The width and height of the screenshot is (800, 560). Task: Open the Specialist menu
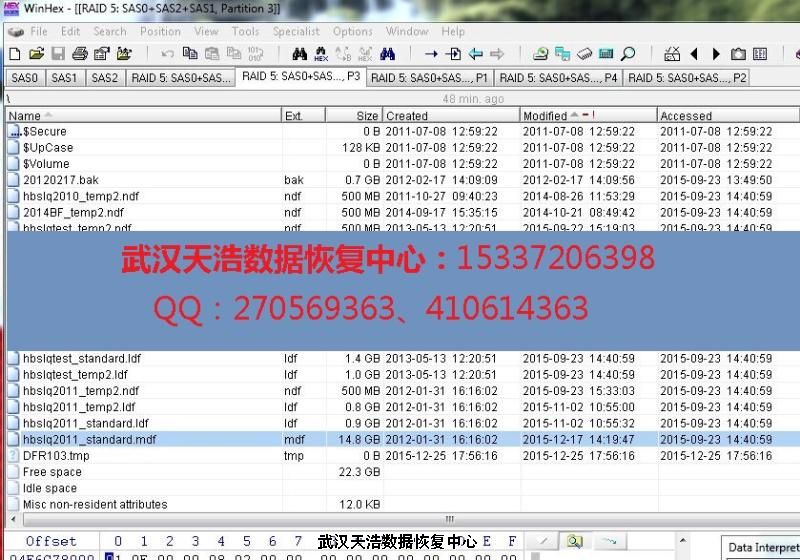(296, 31)
